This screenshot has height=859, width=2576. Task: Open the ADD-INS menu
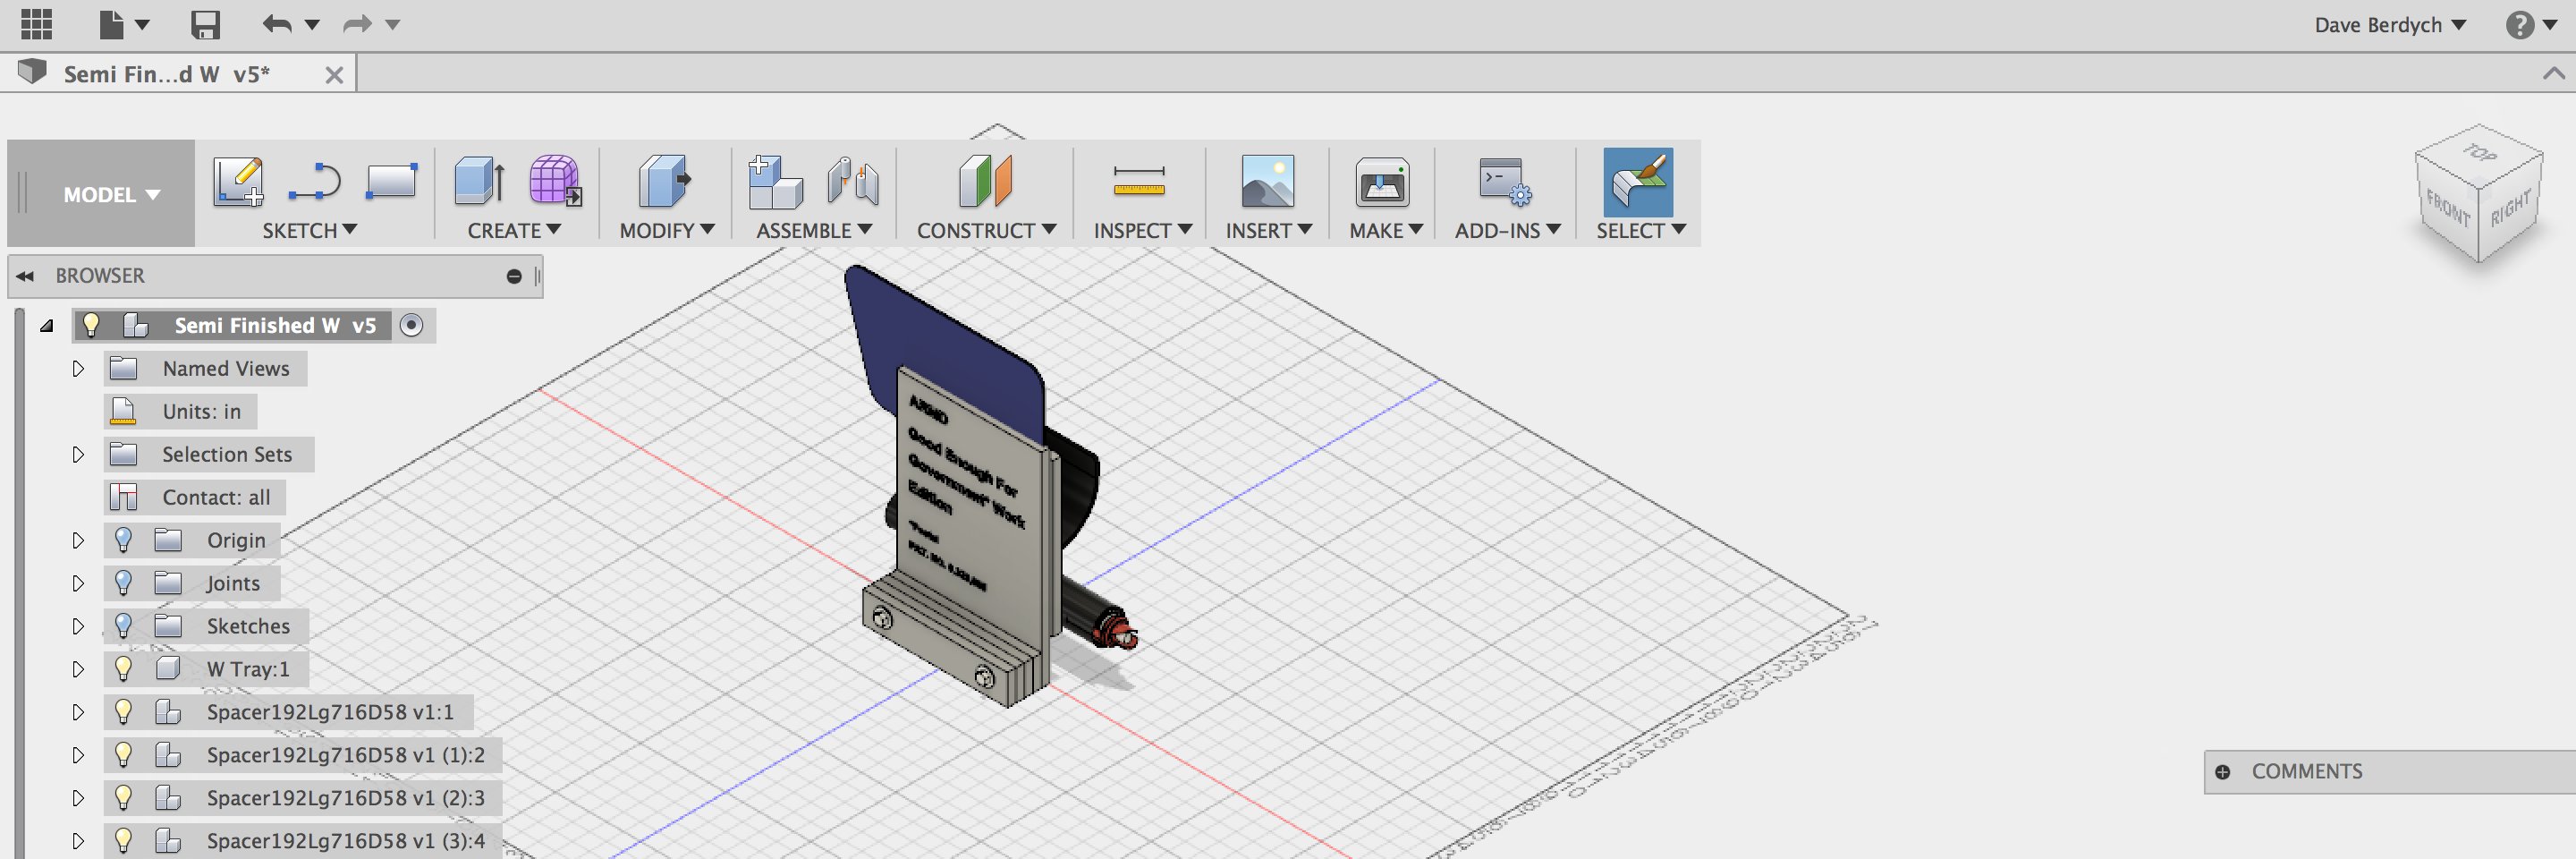click(1507, 230)
